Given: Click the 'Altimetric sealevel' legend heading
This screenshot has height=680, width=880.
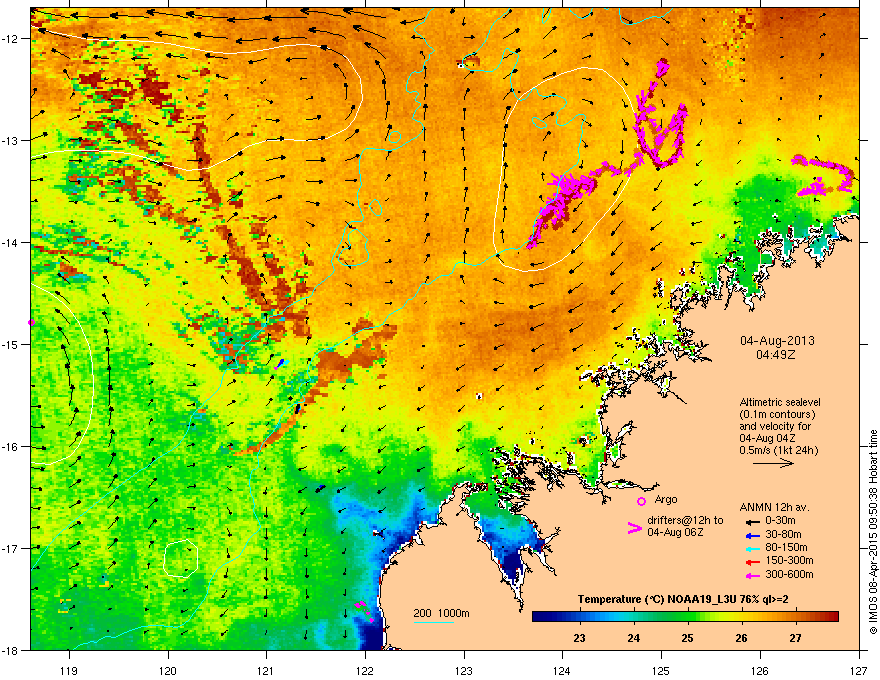Looking at the screenshot, I should (x=780, y=402).
